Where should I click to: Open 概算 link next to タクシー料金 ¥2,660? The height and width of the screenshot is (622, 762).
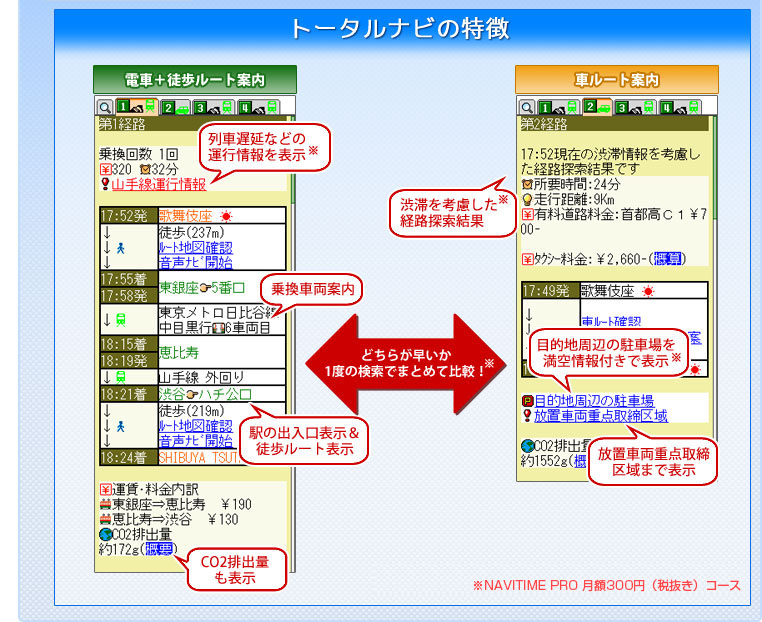coord(668,259)
